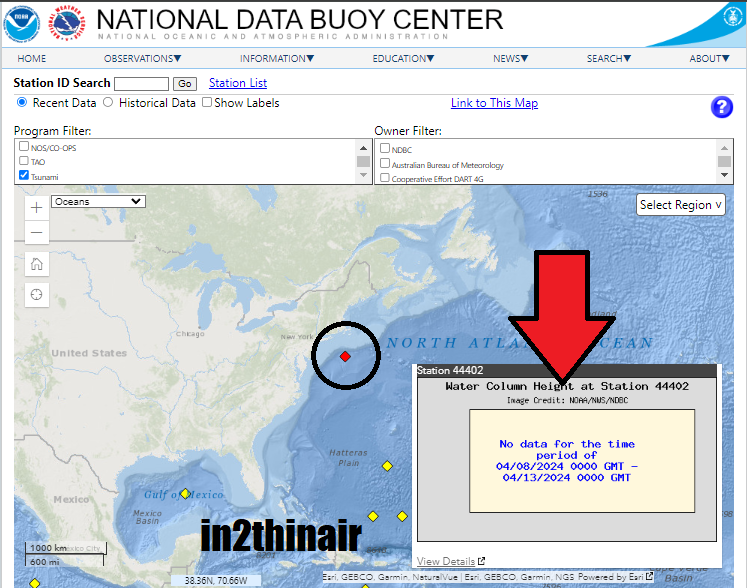This screenshot has height=588, width=747.
Task: Enable the Show Labels checkbox
Action: coord(207,102)
